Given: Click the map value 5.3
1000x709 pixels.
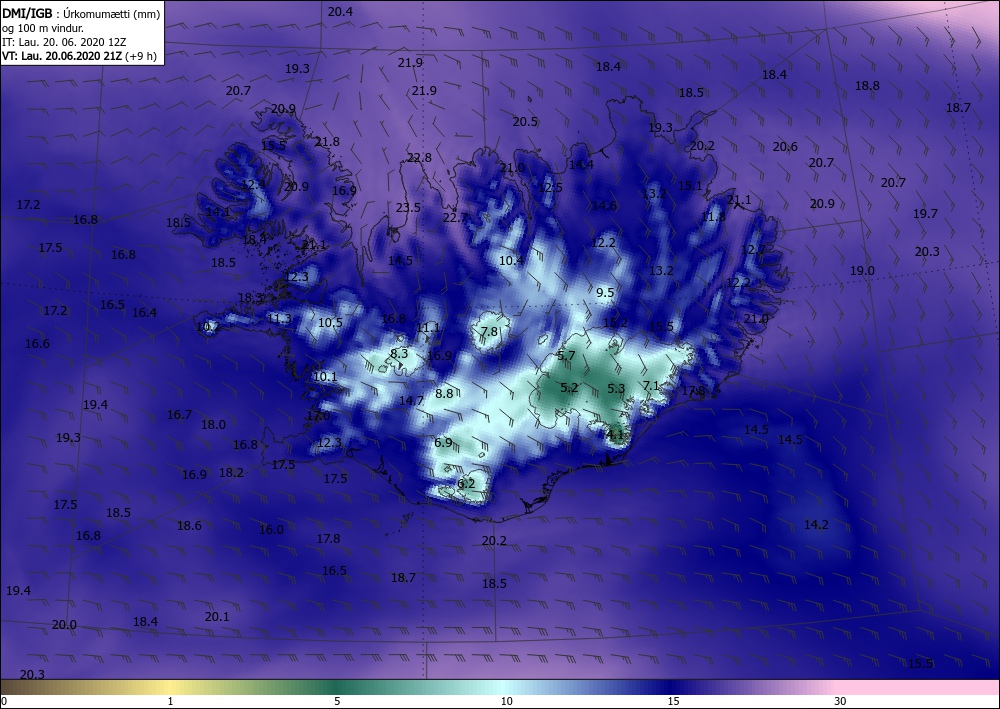Looking at the screenshot, I should (616, 388).
